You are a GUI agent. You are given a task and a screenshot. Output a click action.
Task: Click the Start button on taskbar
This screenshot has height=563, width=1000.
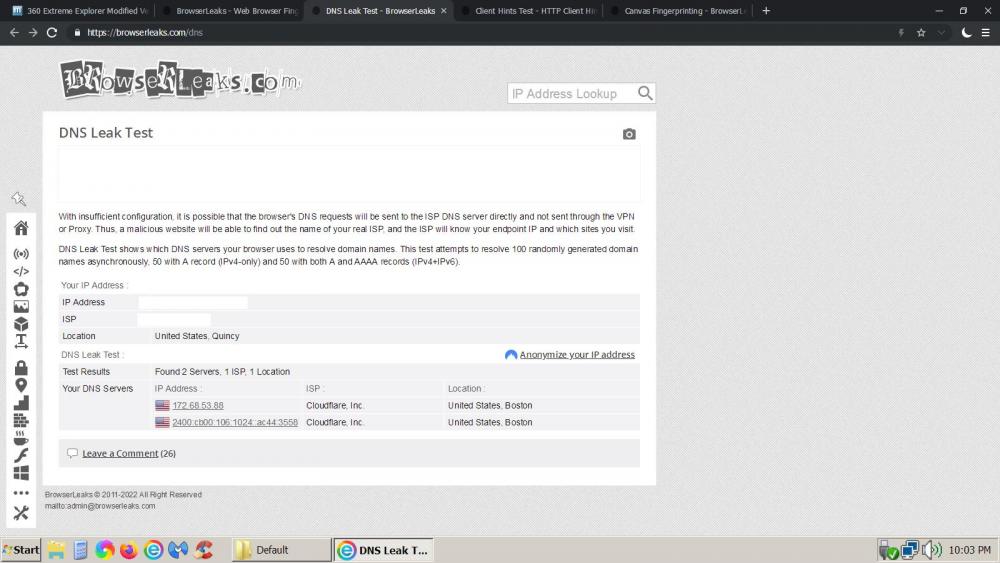[x=21, y=550]
